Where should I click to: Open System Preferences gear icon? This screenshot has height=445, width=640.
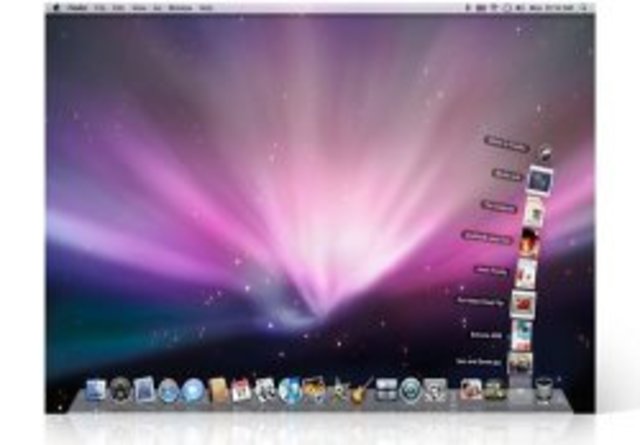[435, 389]
